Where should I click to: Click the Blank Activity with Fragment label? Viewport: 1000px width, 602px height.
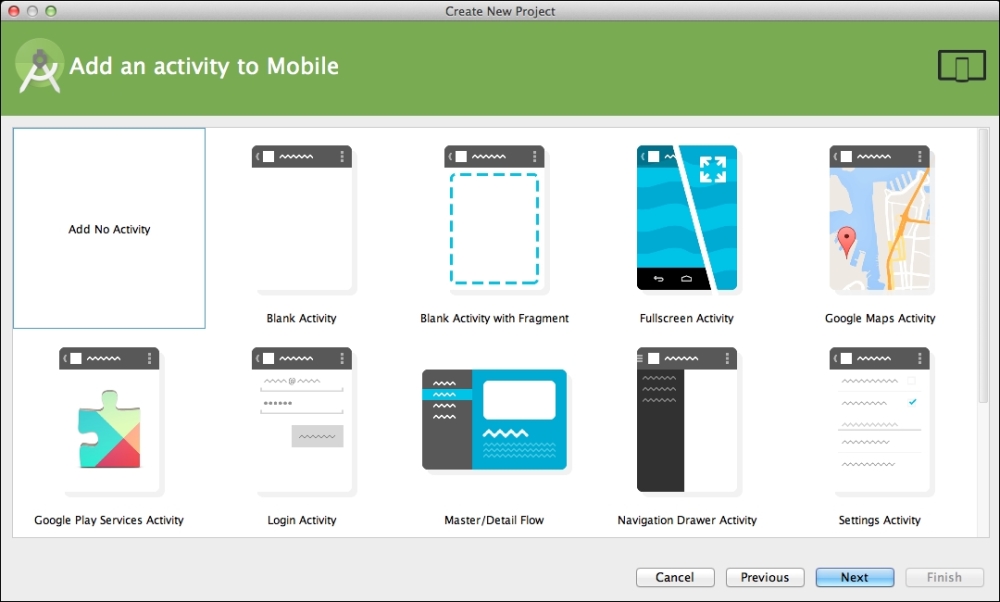[494, 318]
